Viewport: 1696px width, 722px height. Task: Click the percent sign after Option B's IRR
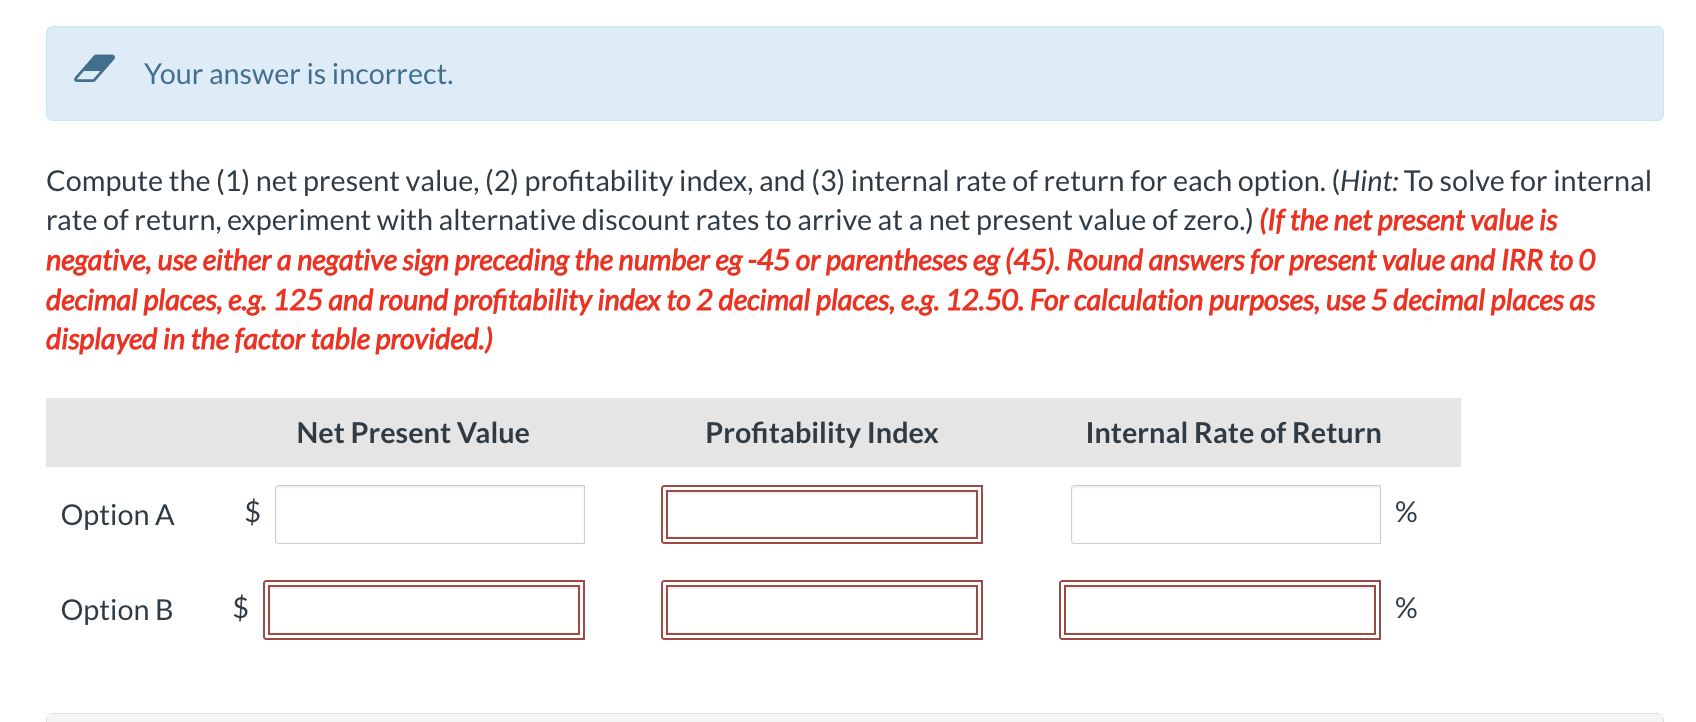point(1407,608)
